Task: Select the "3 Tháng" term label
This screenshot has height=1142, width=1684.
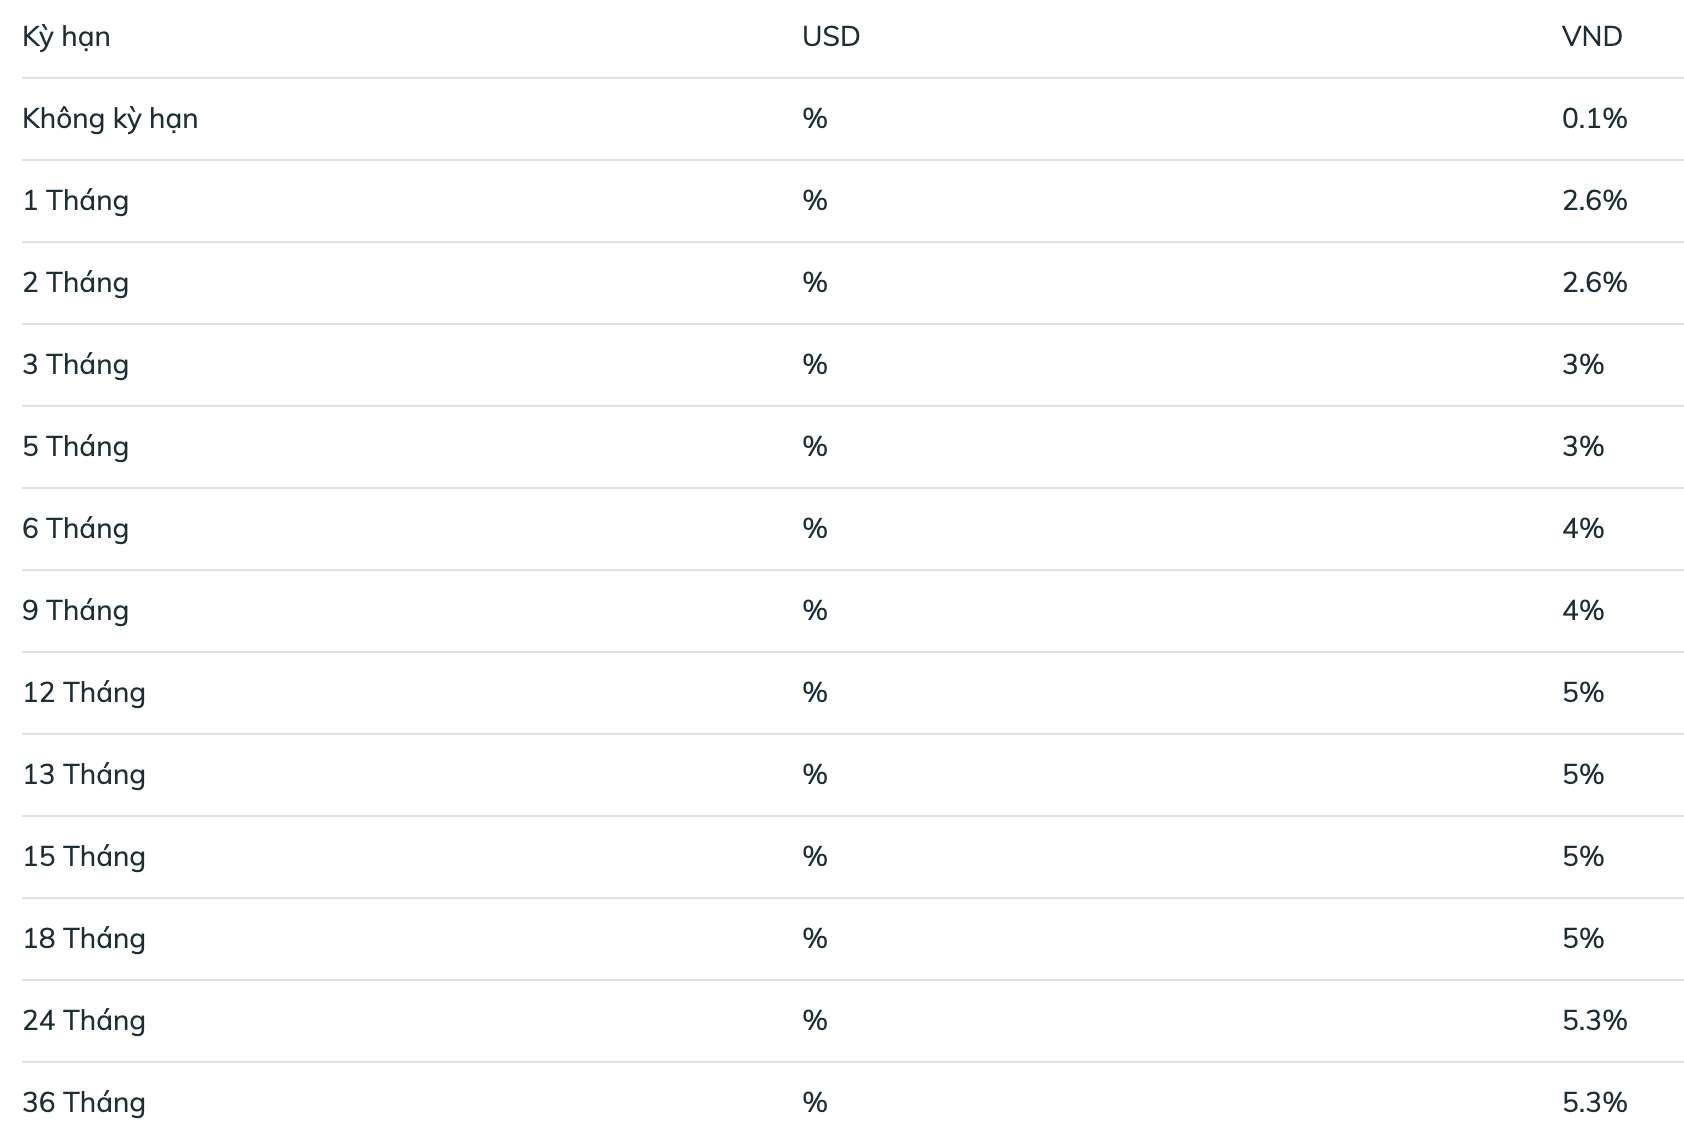Action: (x=76, y=365)
